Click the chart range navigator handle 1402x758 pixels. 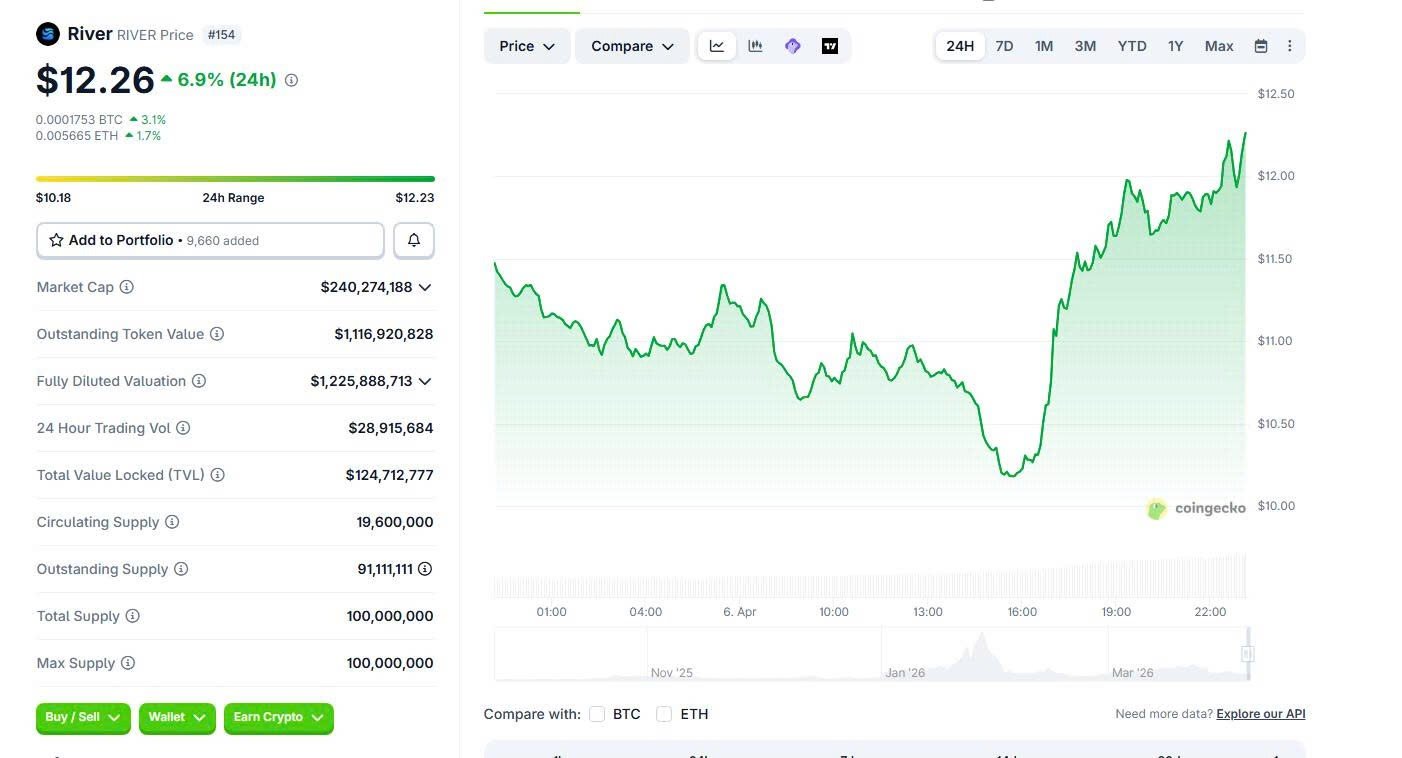[1247, 654]
